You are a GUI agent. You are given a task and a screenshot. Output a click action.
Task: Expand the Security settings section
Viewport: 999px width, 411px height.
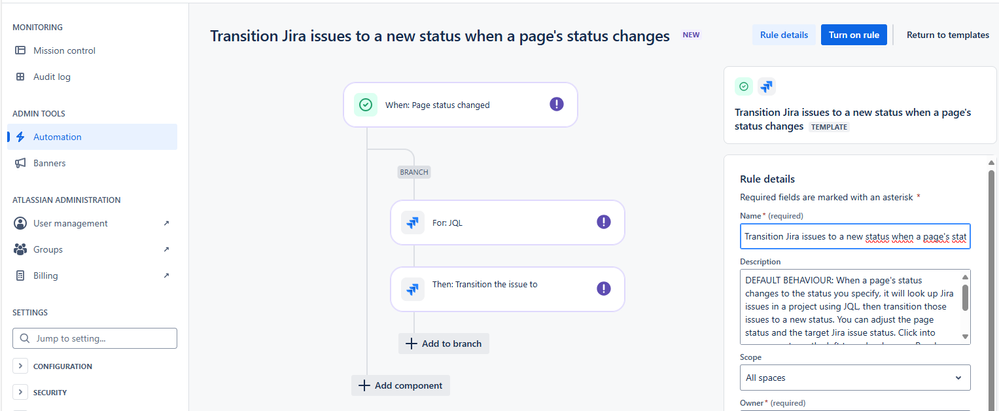click(x=21, y=393)
